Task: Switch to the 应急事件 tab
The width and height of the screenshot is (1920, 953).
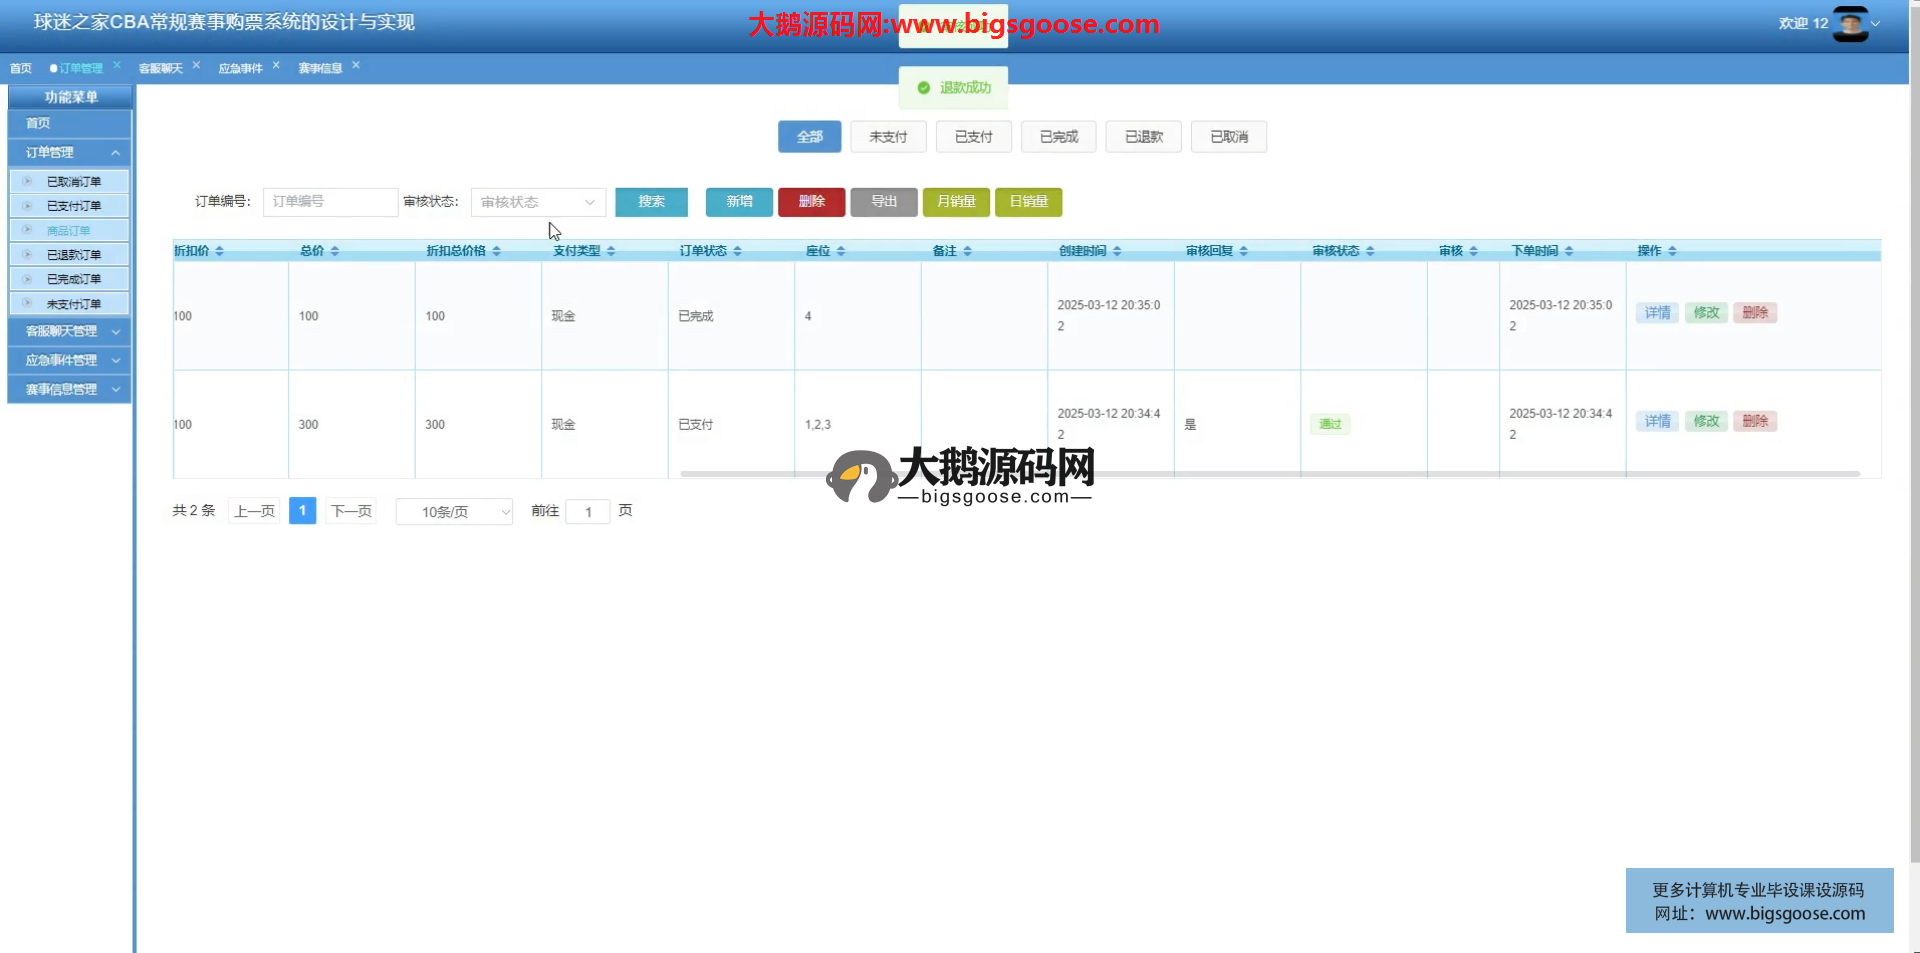Action: (x=240, y=68)
